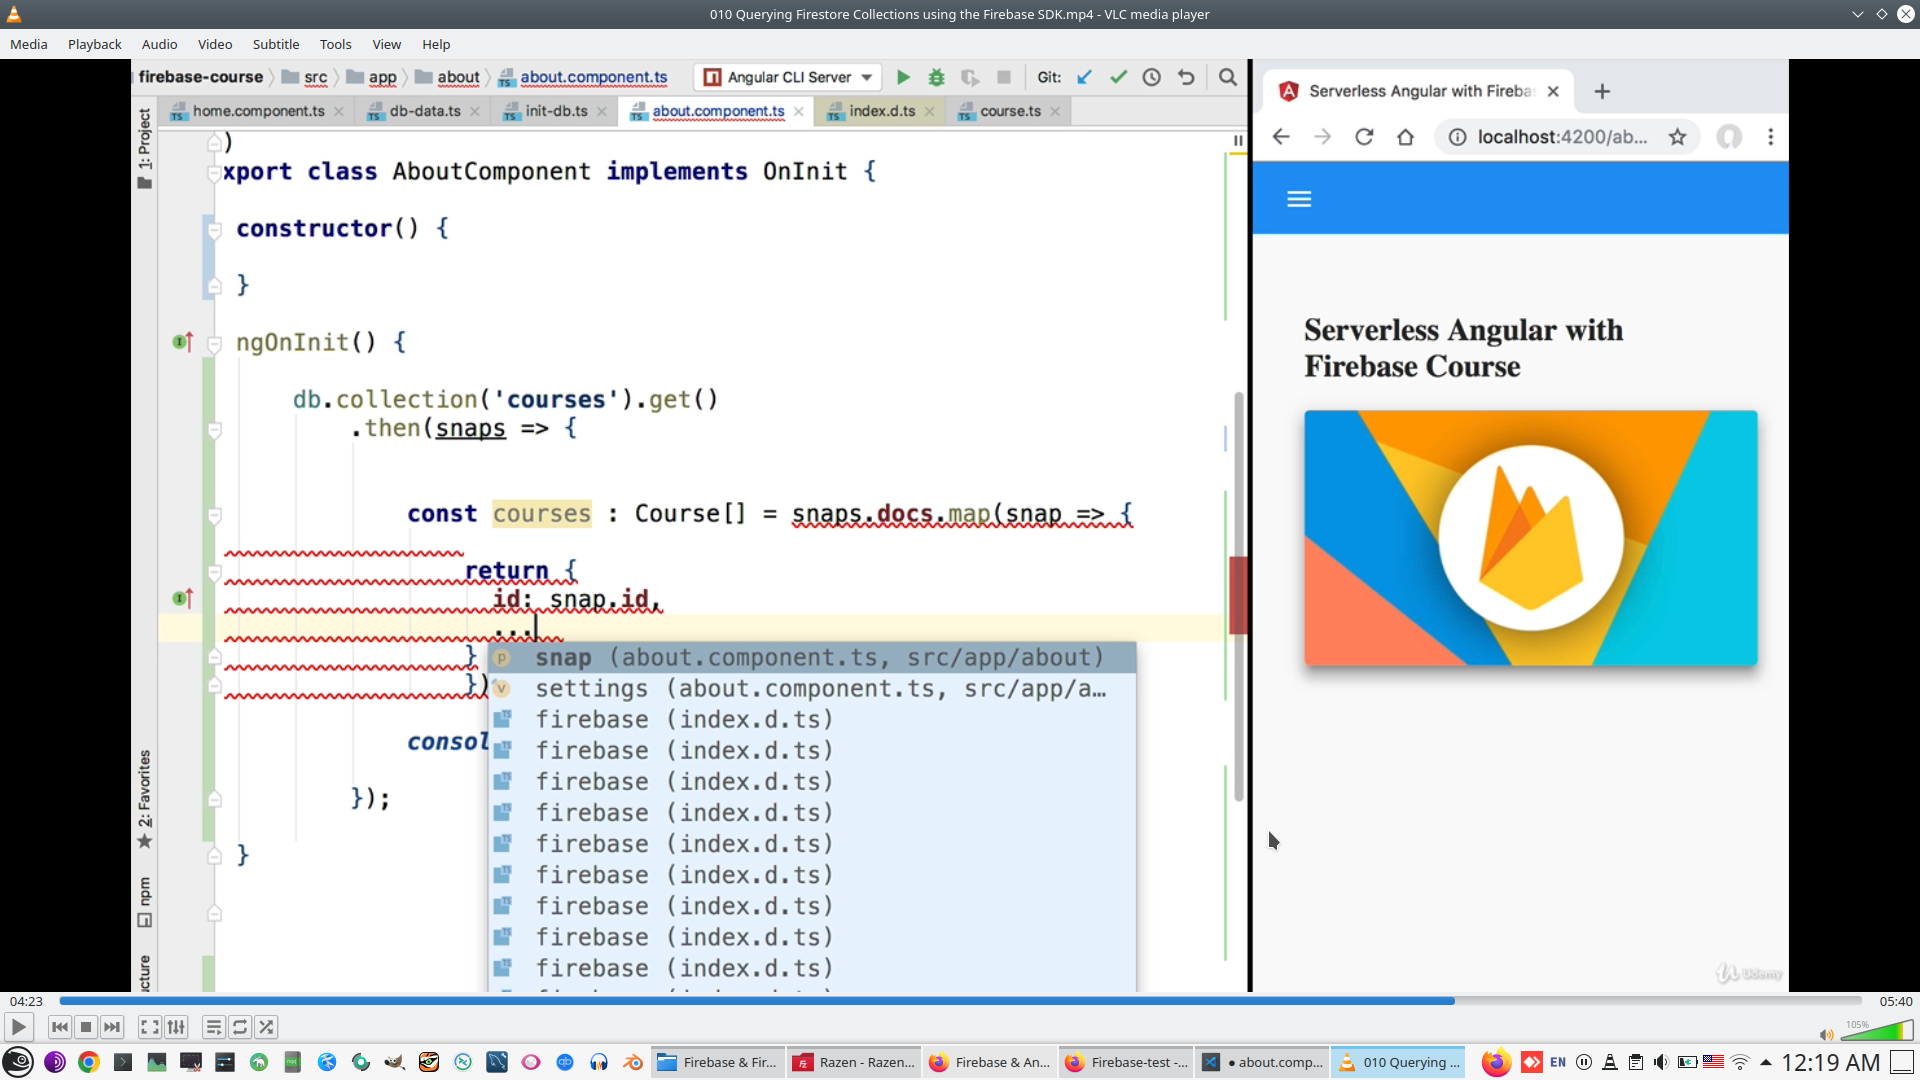Show hidden system tray icons
Image resolution: width=1920 pixels, height=1080 pixels.
click(x=1766, y=1062)
